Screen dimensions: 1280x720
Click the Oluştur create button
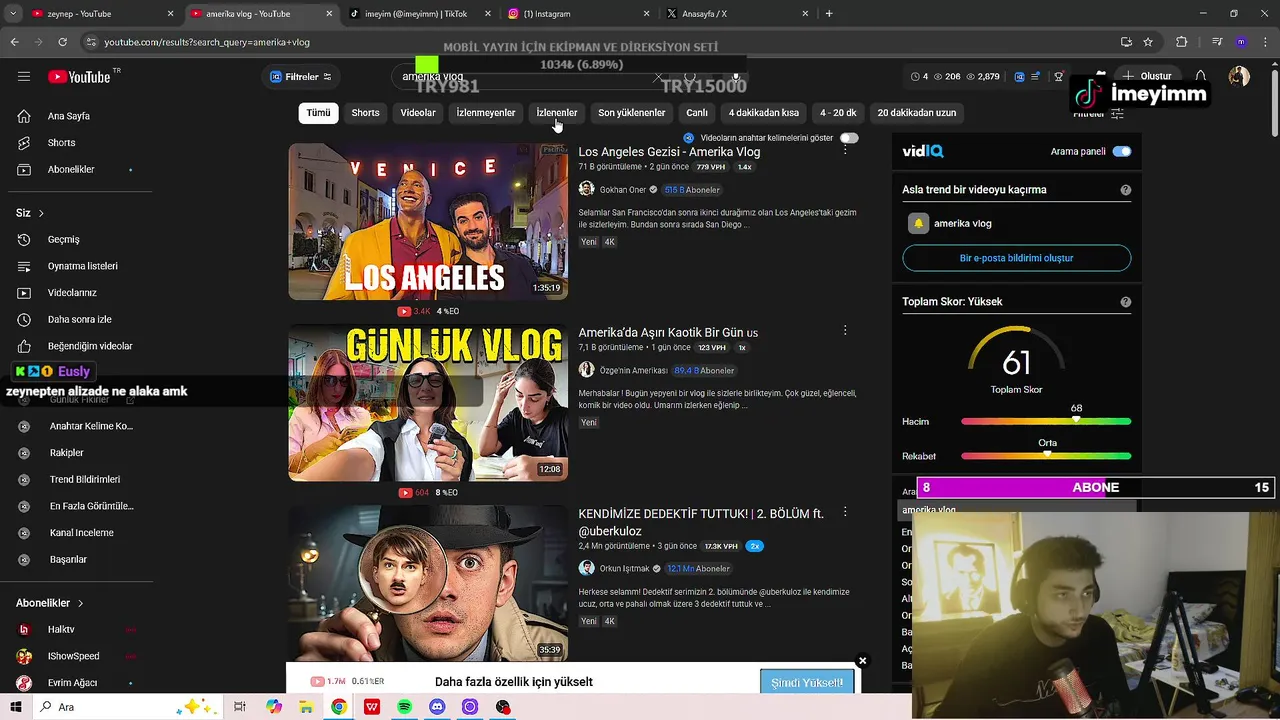(1147, 77)
